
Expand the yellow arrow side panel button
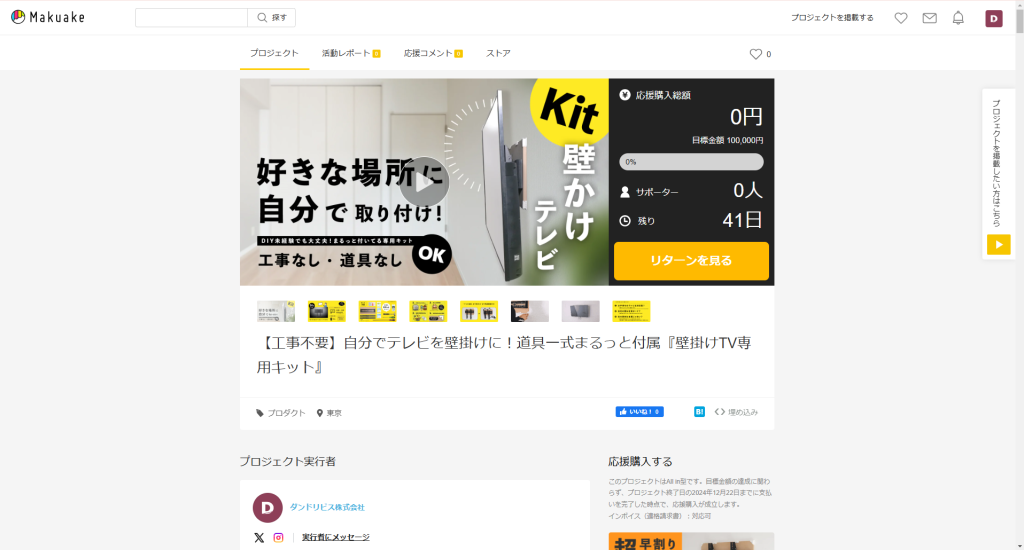tap(999, 245)
